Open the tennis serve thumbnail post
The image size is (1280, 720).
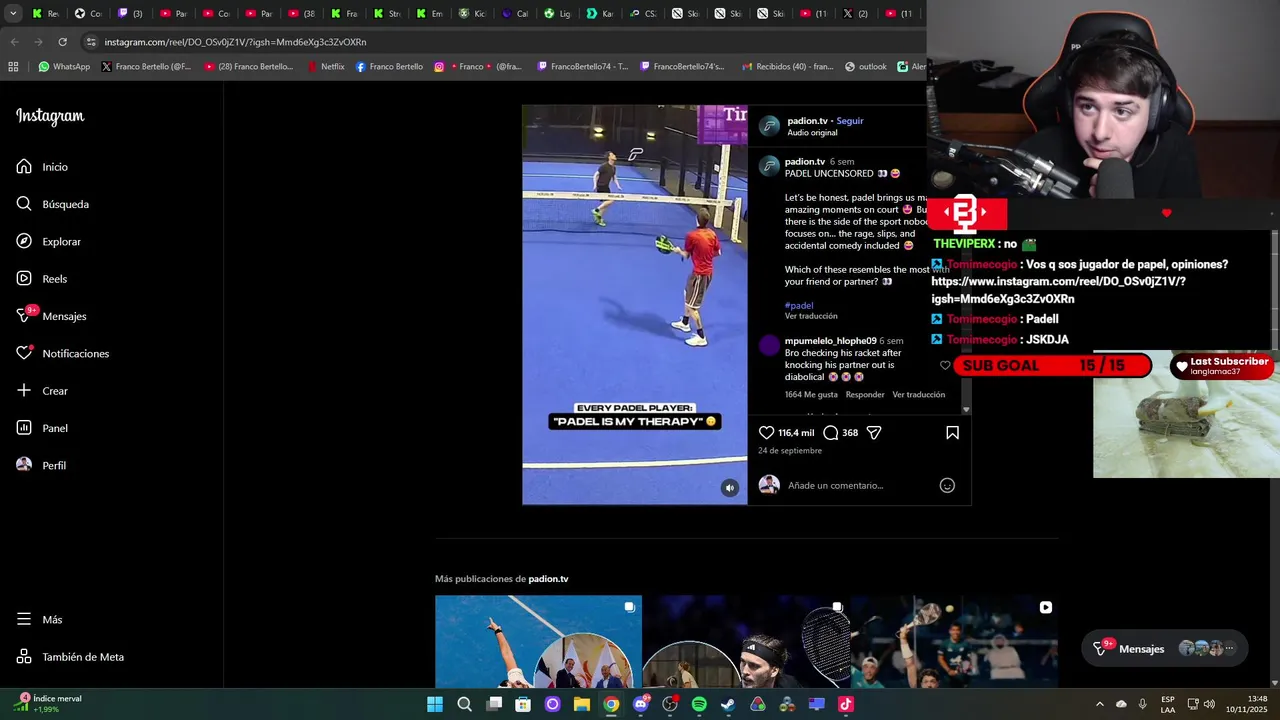pos(538,642)
